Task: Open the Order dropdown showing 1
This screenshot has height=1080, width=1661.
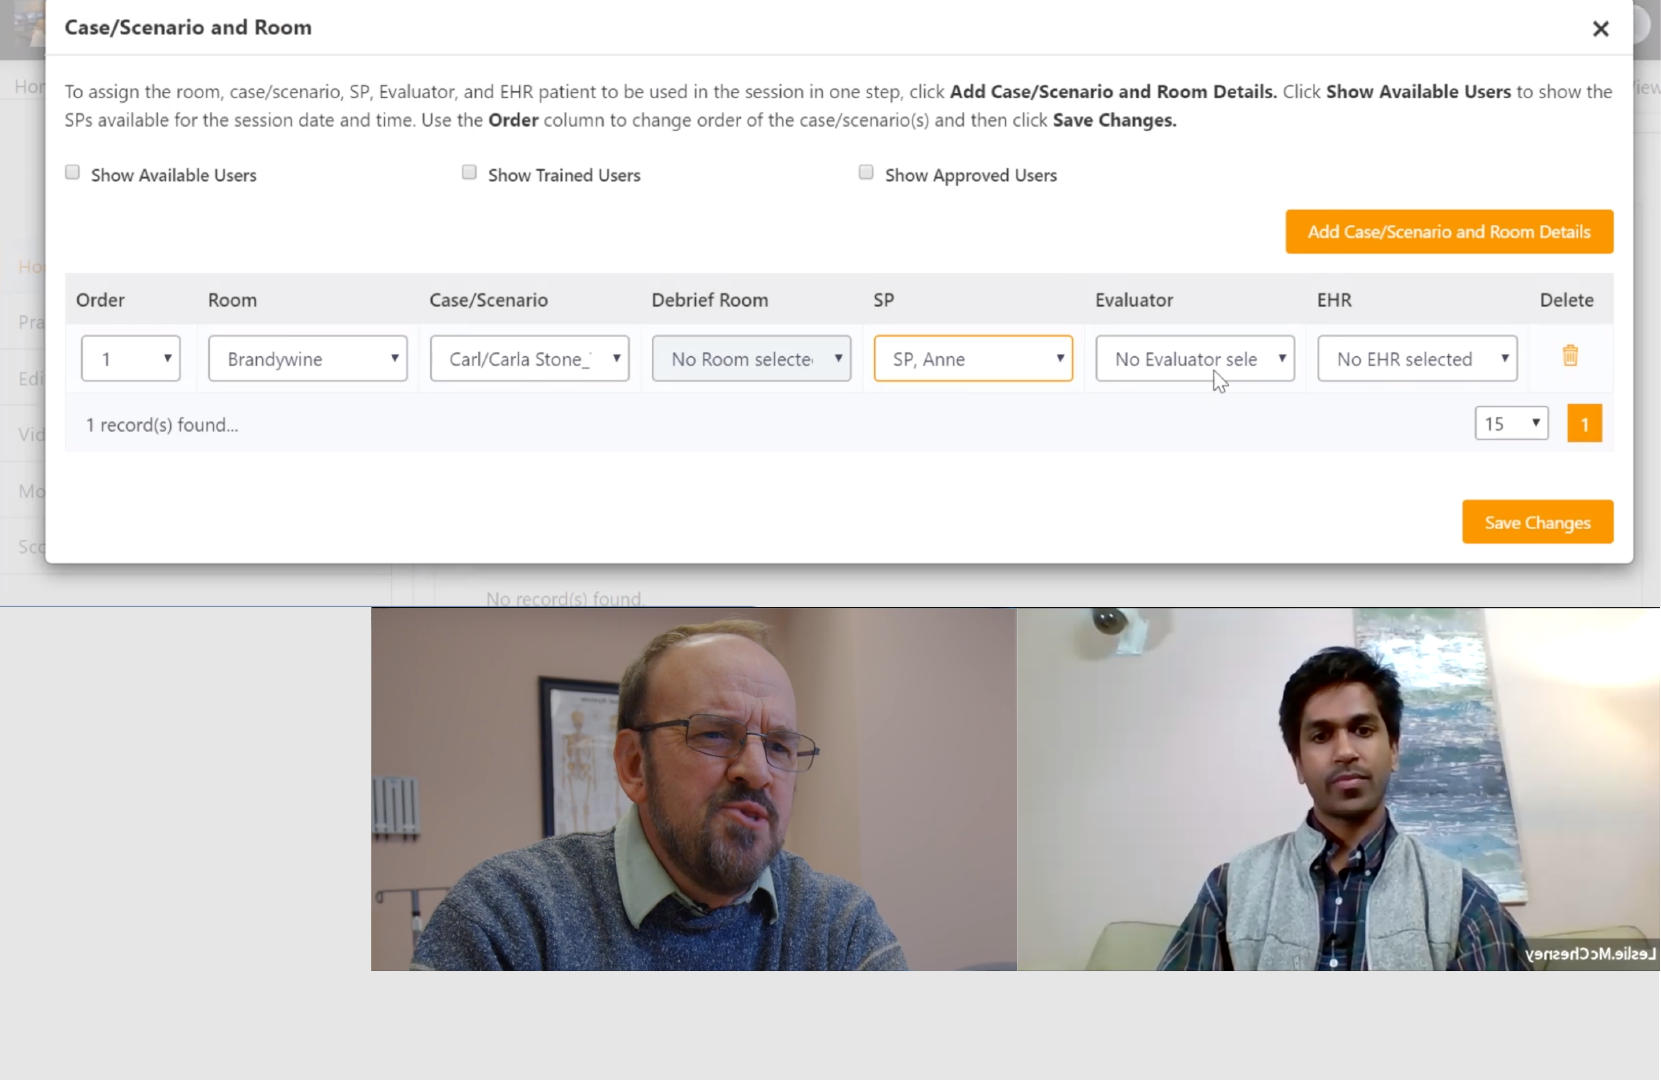Action: click(130, 359)
